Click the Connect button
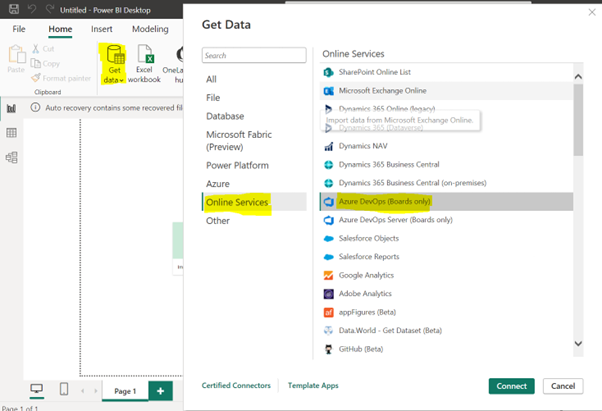Viewport: 602px width, 411px height. point(511,386)
